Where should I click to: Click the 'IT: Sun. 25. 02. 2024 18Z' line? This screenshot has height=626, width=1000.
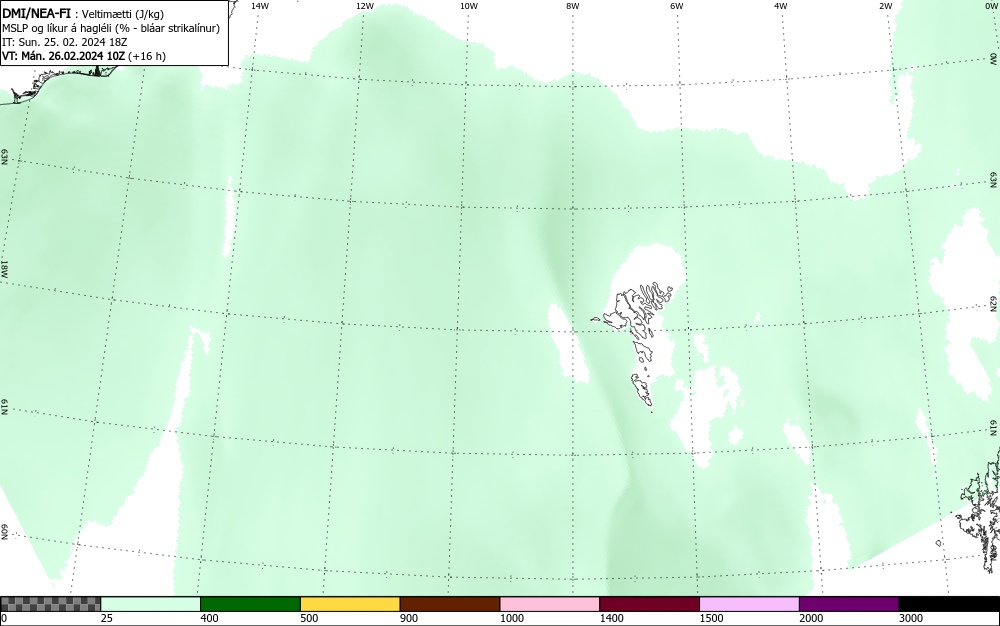tap(66, 42)
